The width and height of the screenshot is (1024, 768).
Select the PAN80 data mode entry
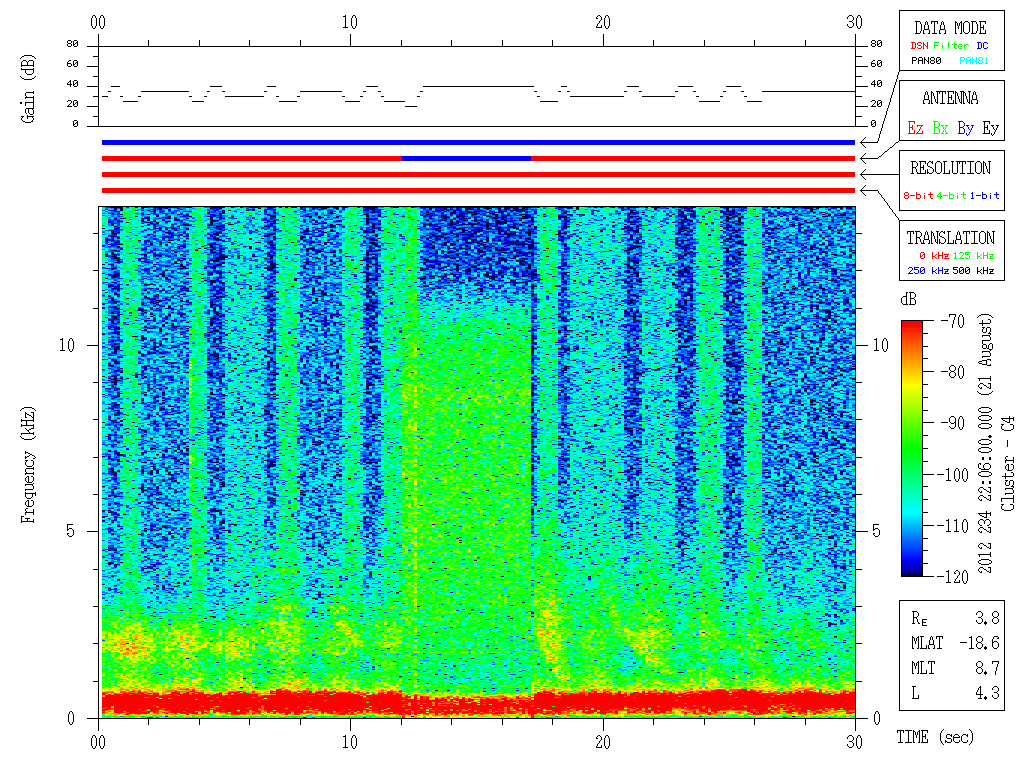point(926,61)
